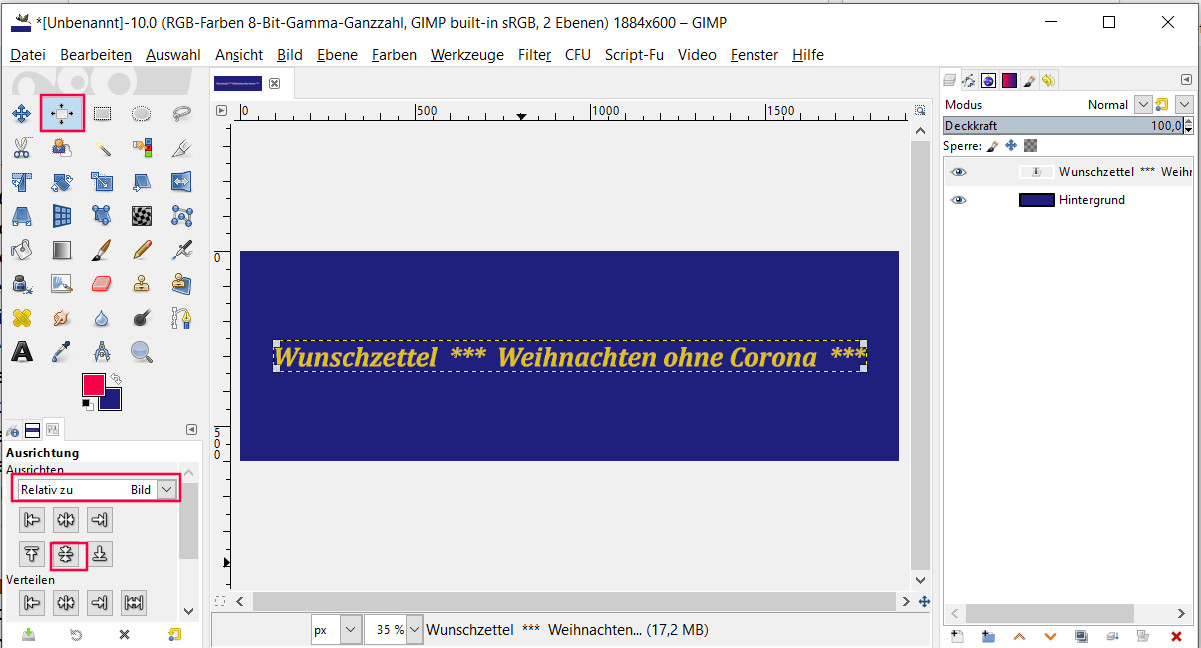Open tool options tab configuration menu
Image resolution: width=1201 pixels, height=648 pixels.
191,430
